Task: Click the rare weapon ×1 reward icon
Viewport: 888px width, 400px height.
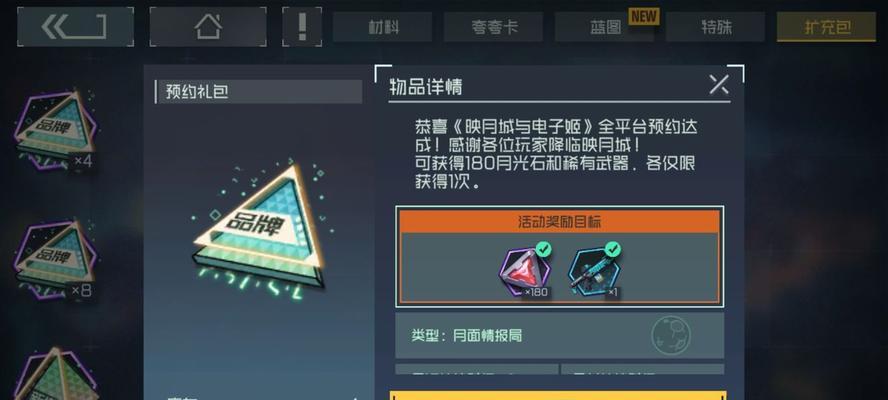Action: tap(595, 272)
